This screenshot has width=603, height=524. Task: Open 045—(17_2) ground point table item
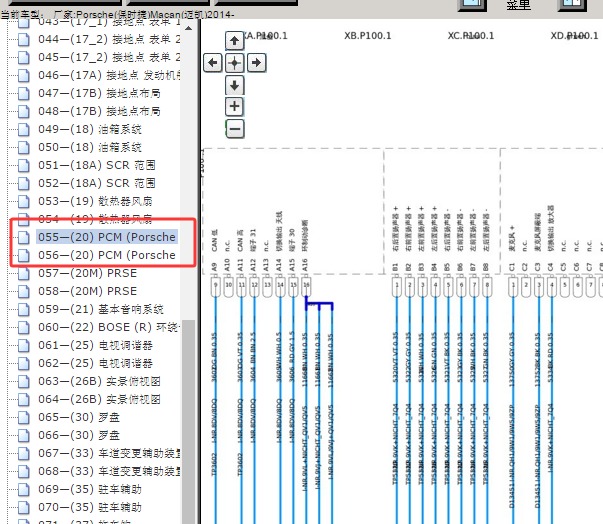click(x=109, y=57)
